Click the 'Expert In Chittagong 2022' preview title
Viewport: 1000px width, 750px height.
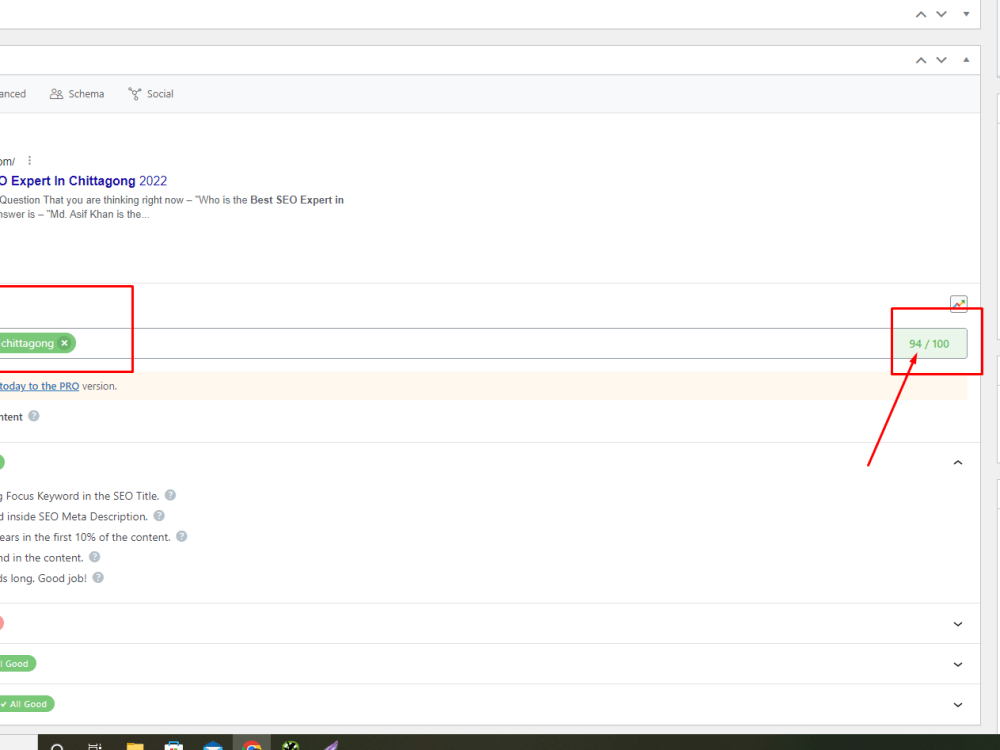tap(84, 181)
